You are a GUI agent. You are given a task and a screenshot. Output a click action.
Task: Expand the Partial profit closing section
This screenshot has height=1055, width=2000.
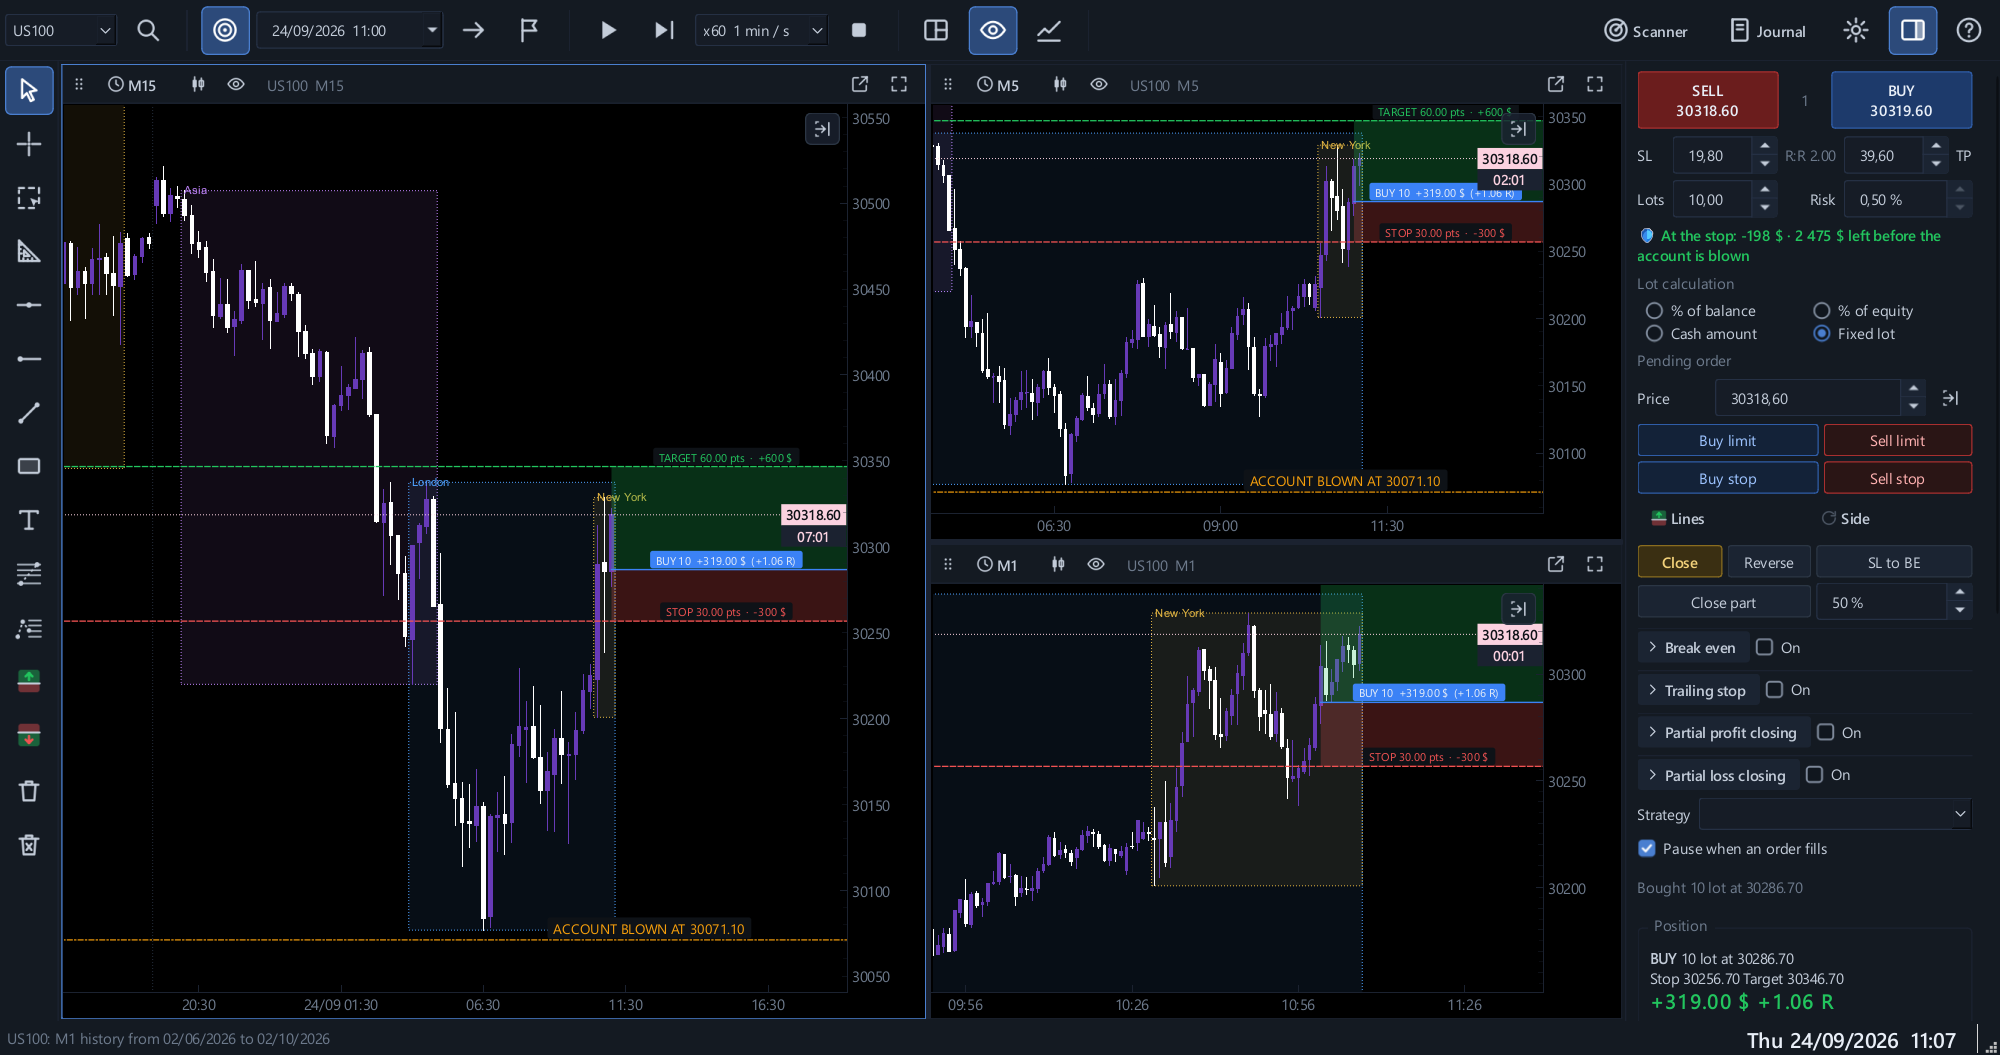(x=1722, y=733)
